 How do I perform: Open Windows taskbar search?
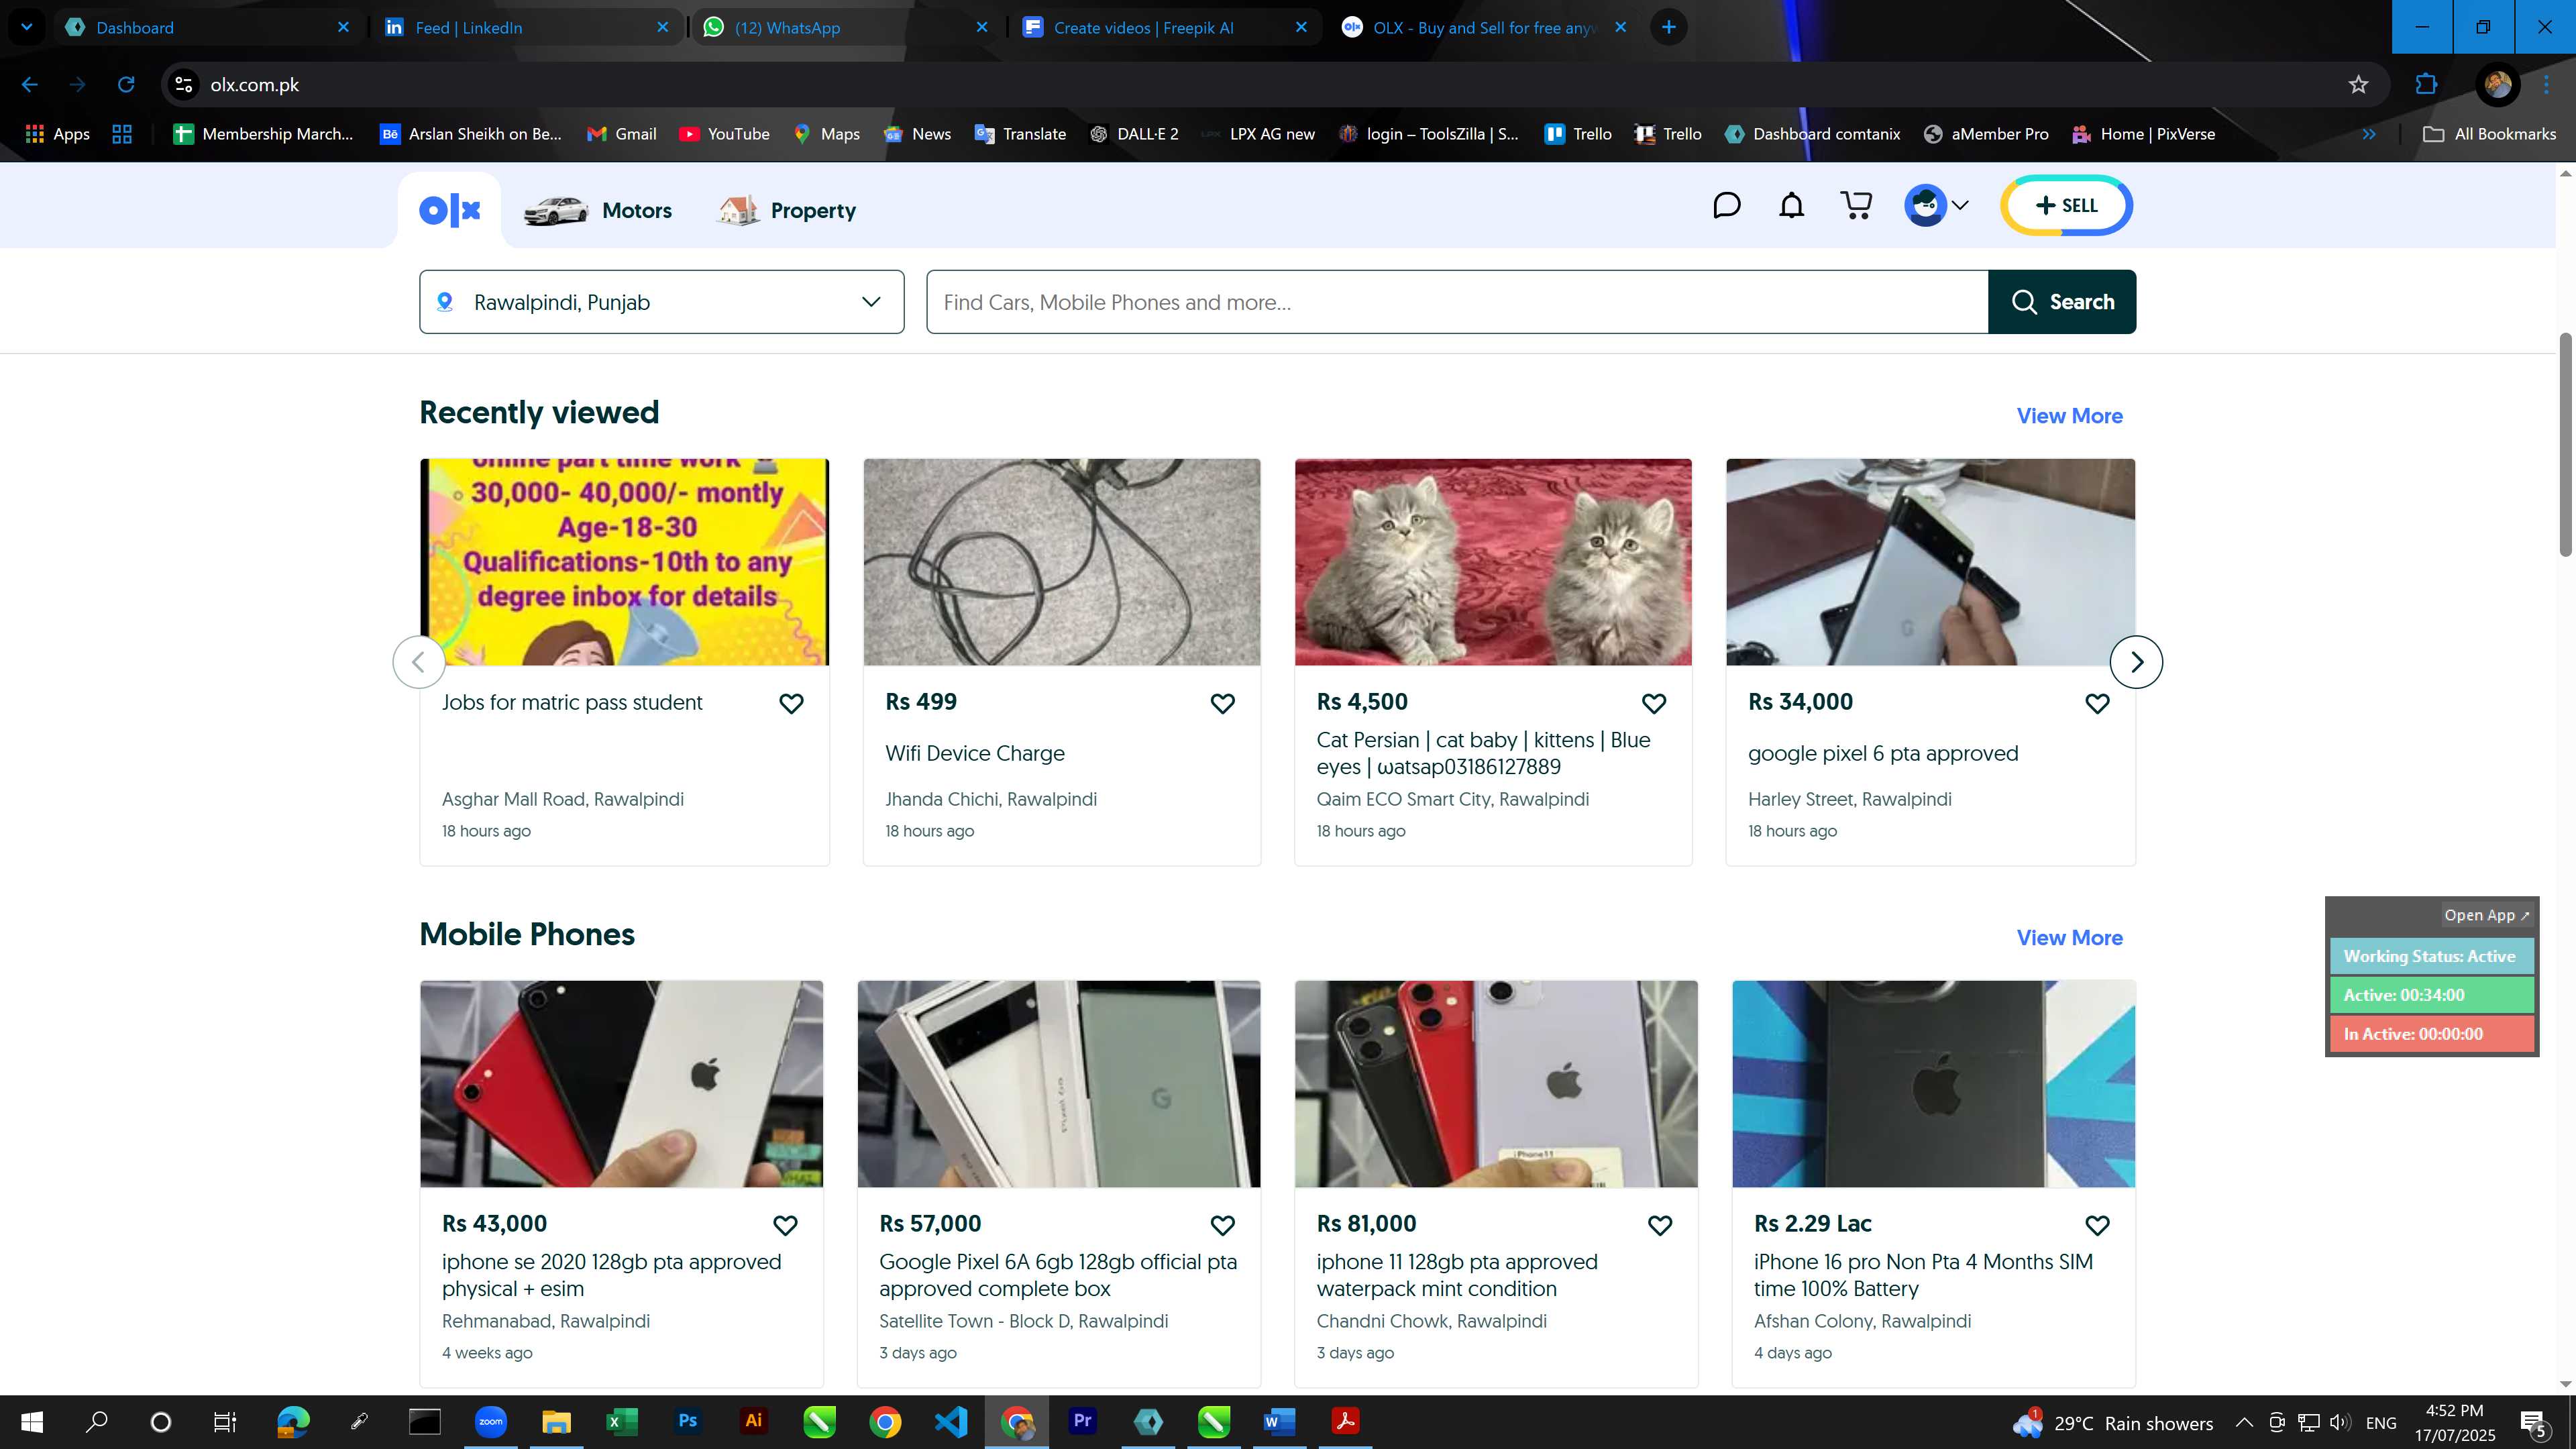96,1421
